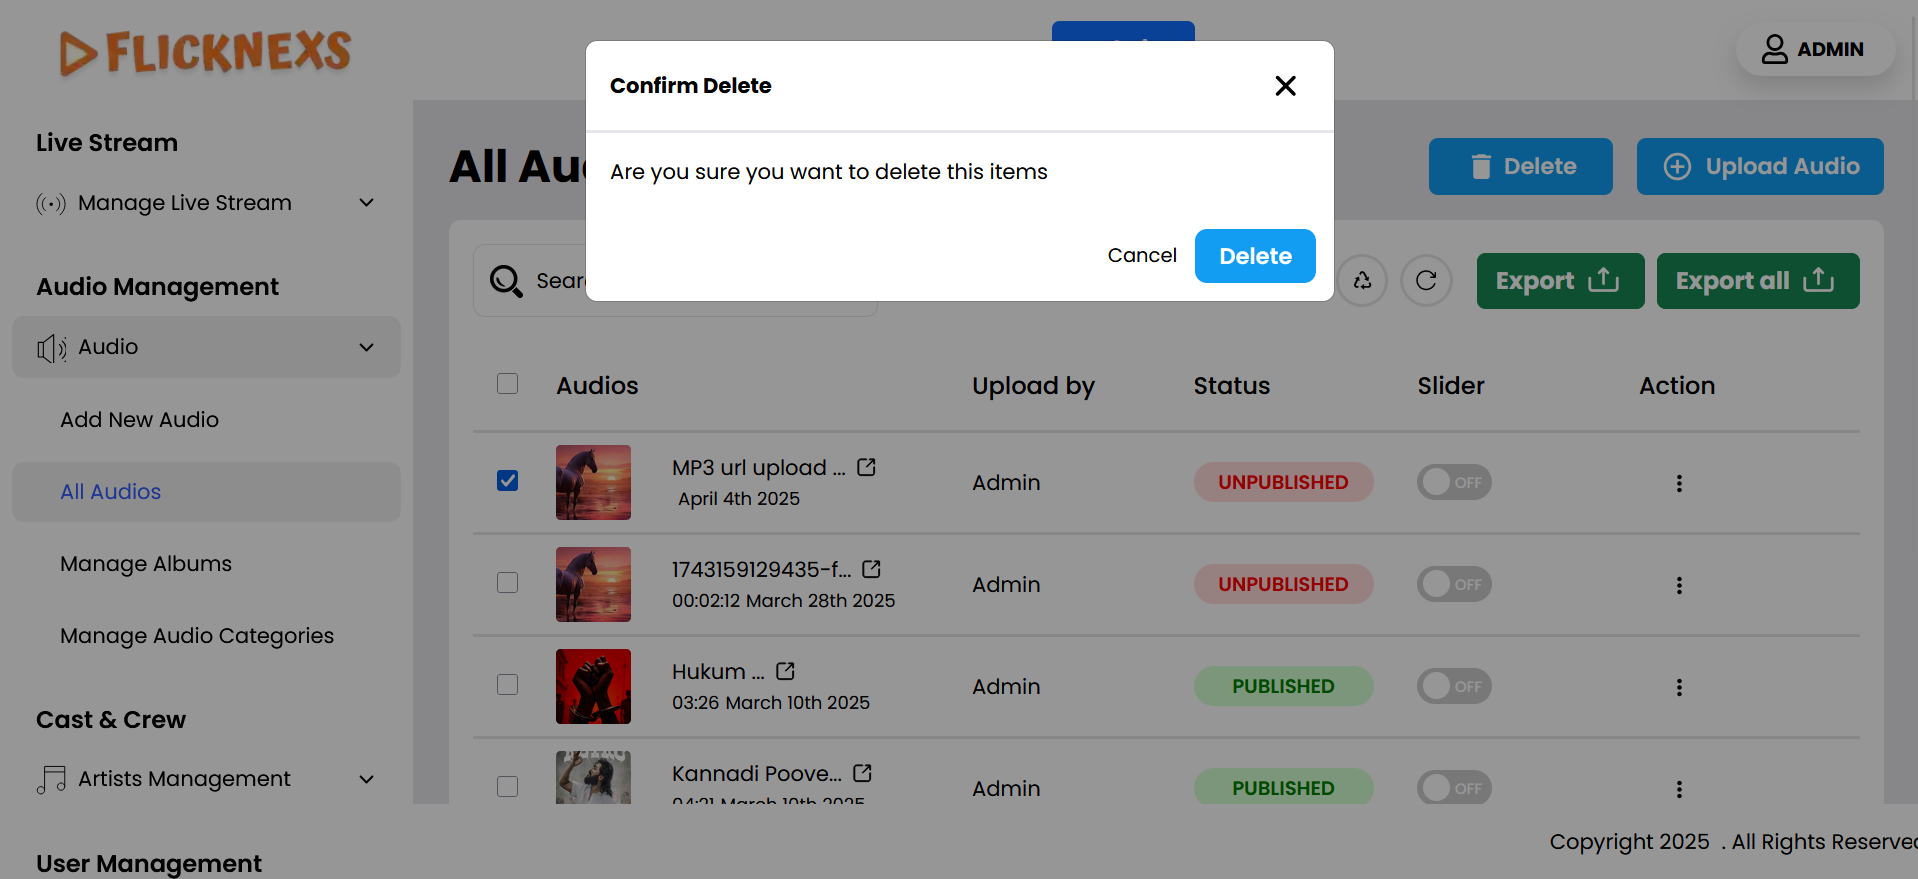Confirm deletion with the Delete button
Screen dimensions: 1918x879
coord(1255,256)
